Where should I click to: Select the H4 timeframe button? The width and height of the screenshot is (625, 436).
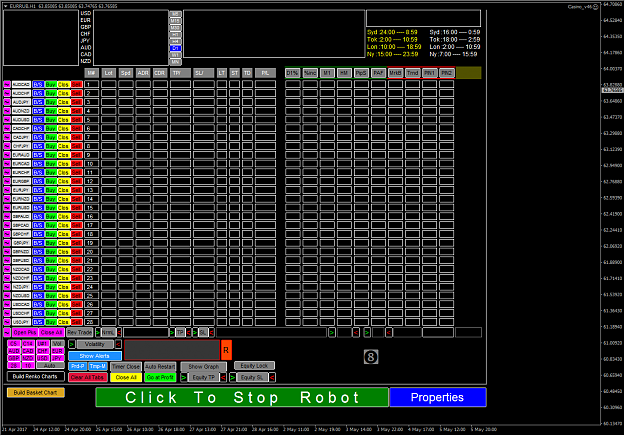175,41
